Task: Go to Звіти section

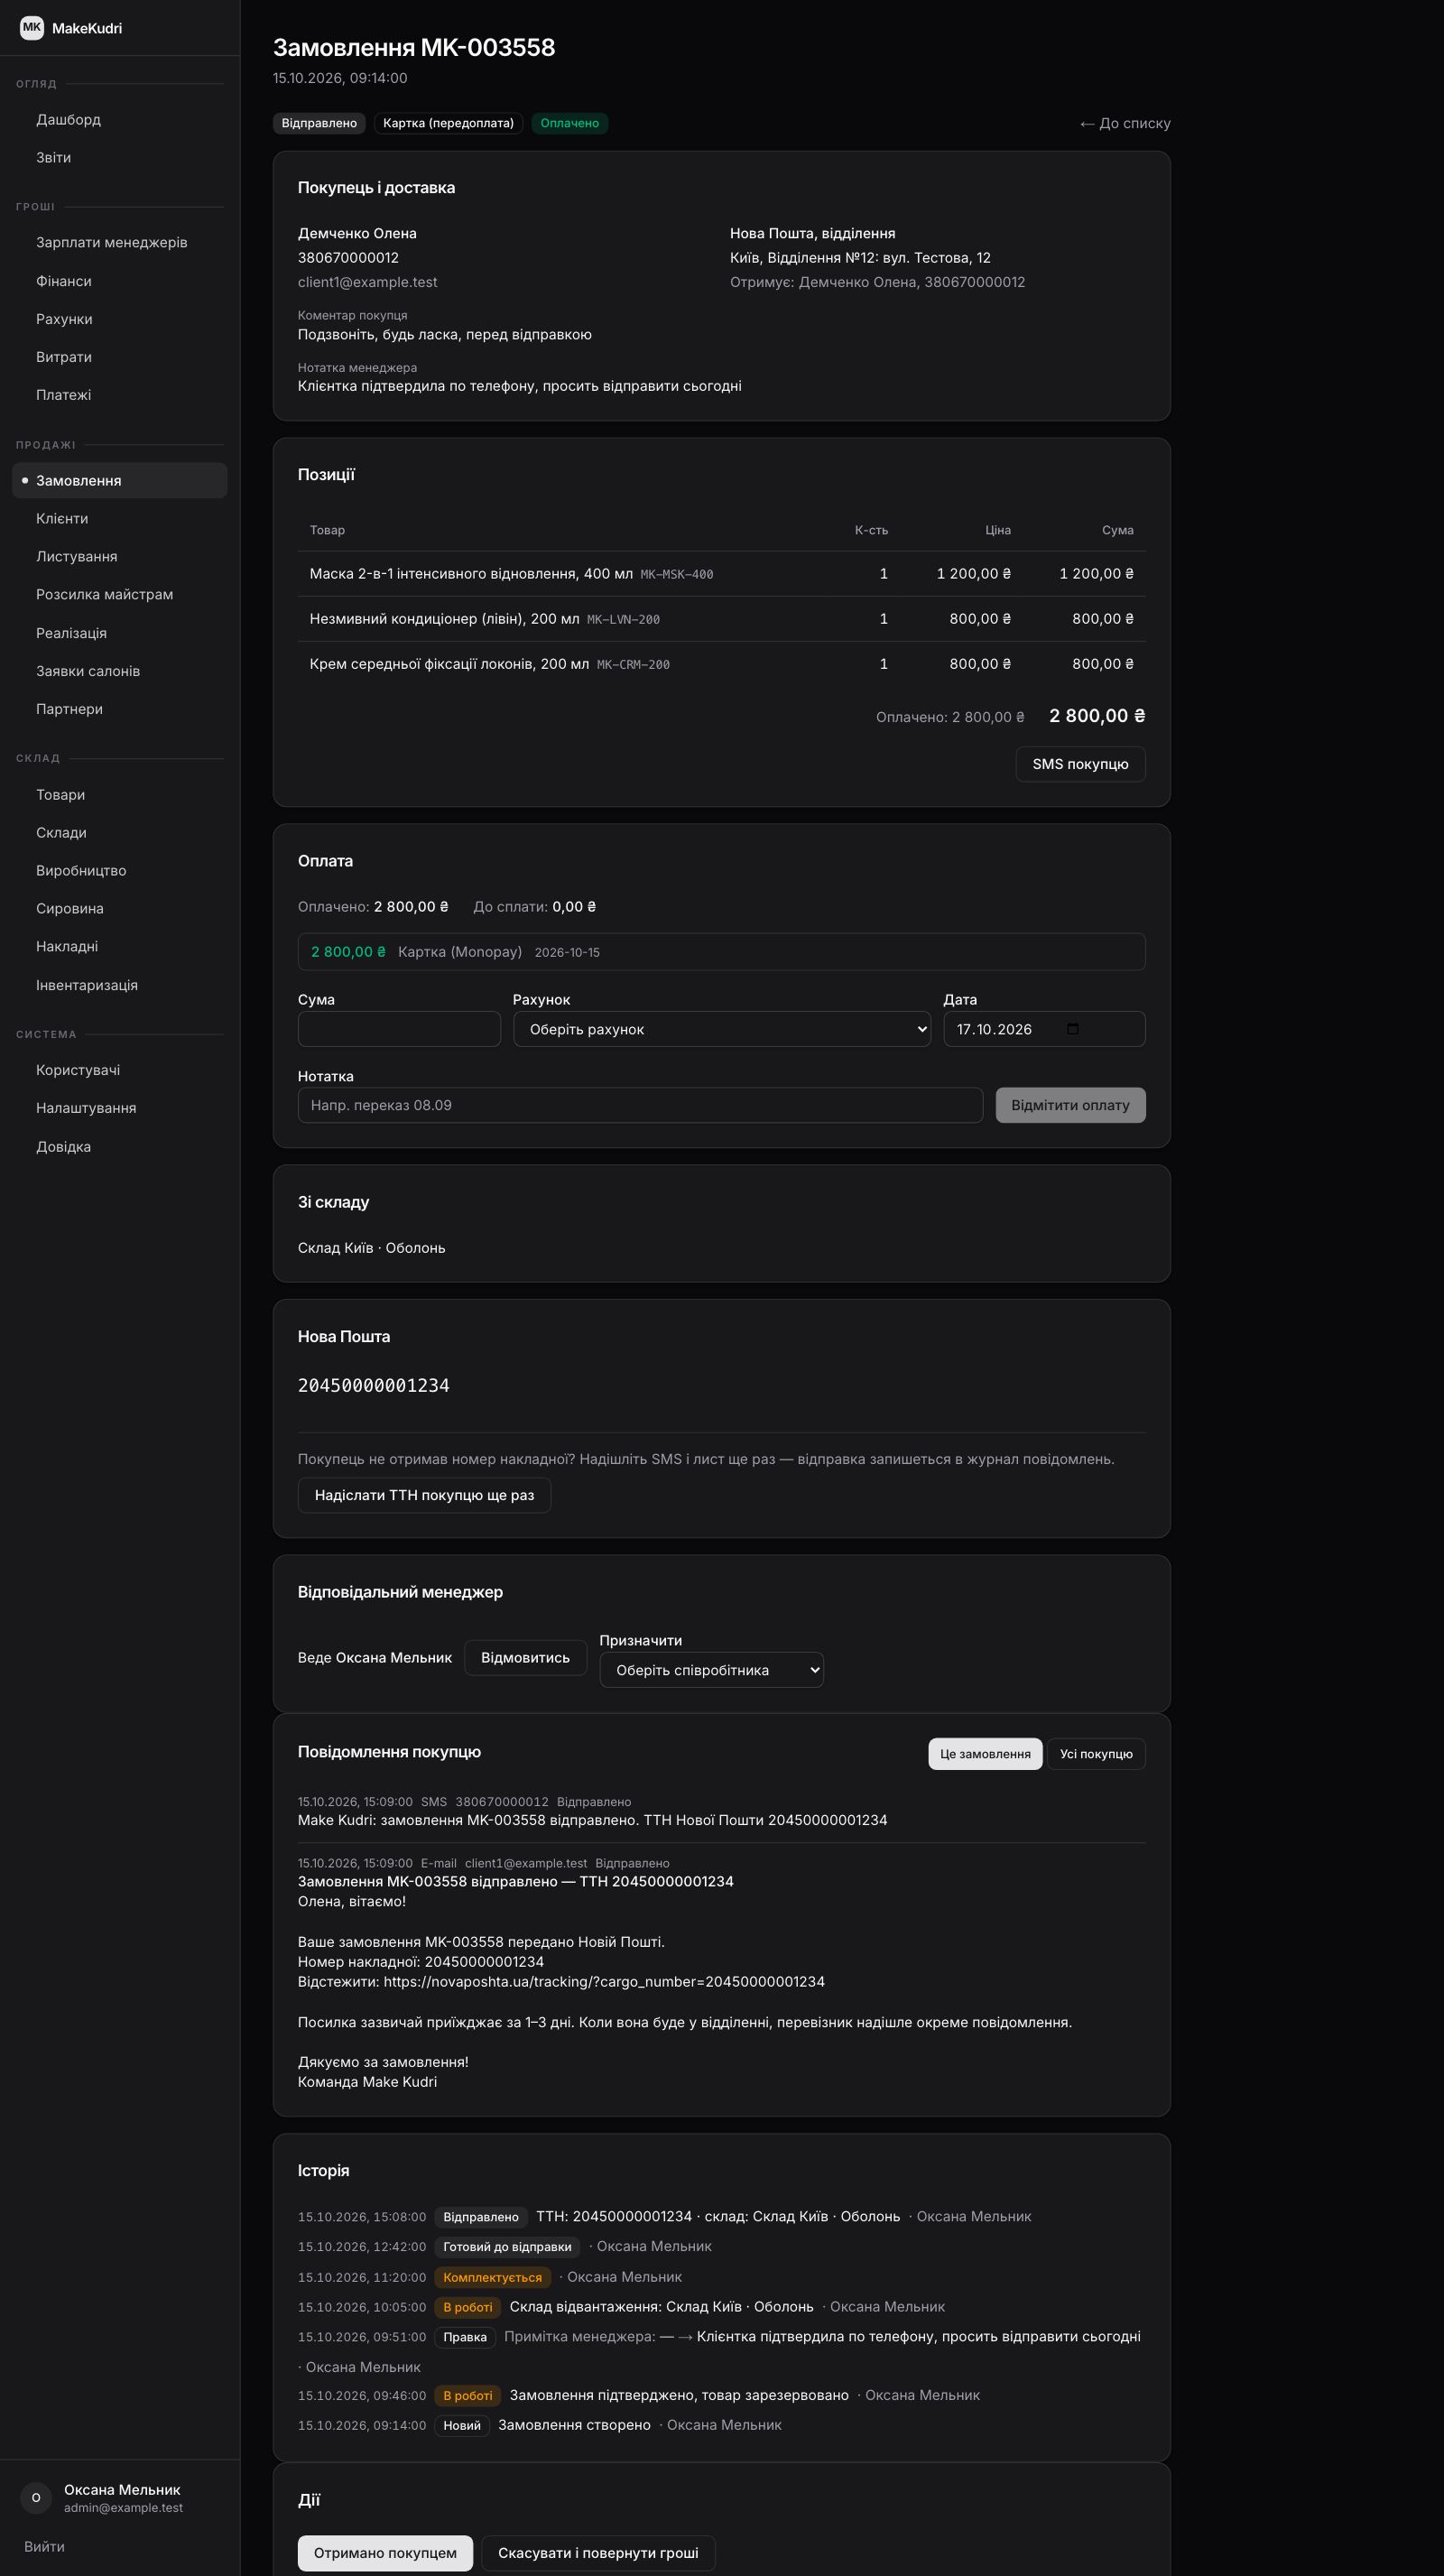Action: (x=120, y=158)
